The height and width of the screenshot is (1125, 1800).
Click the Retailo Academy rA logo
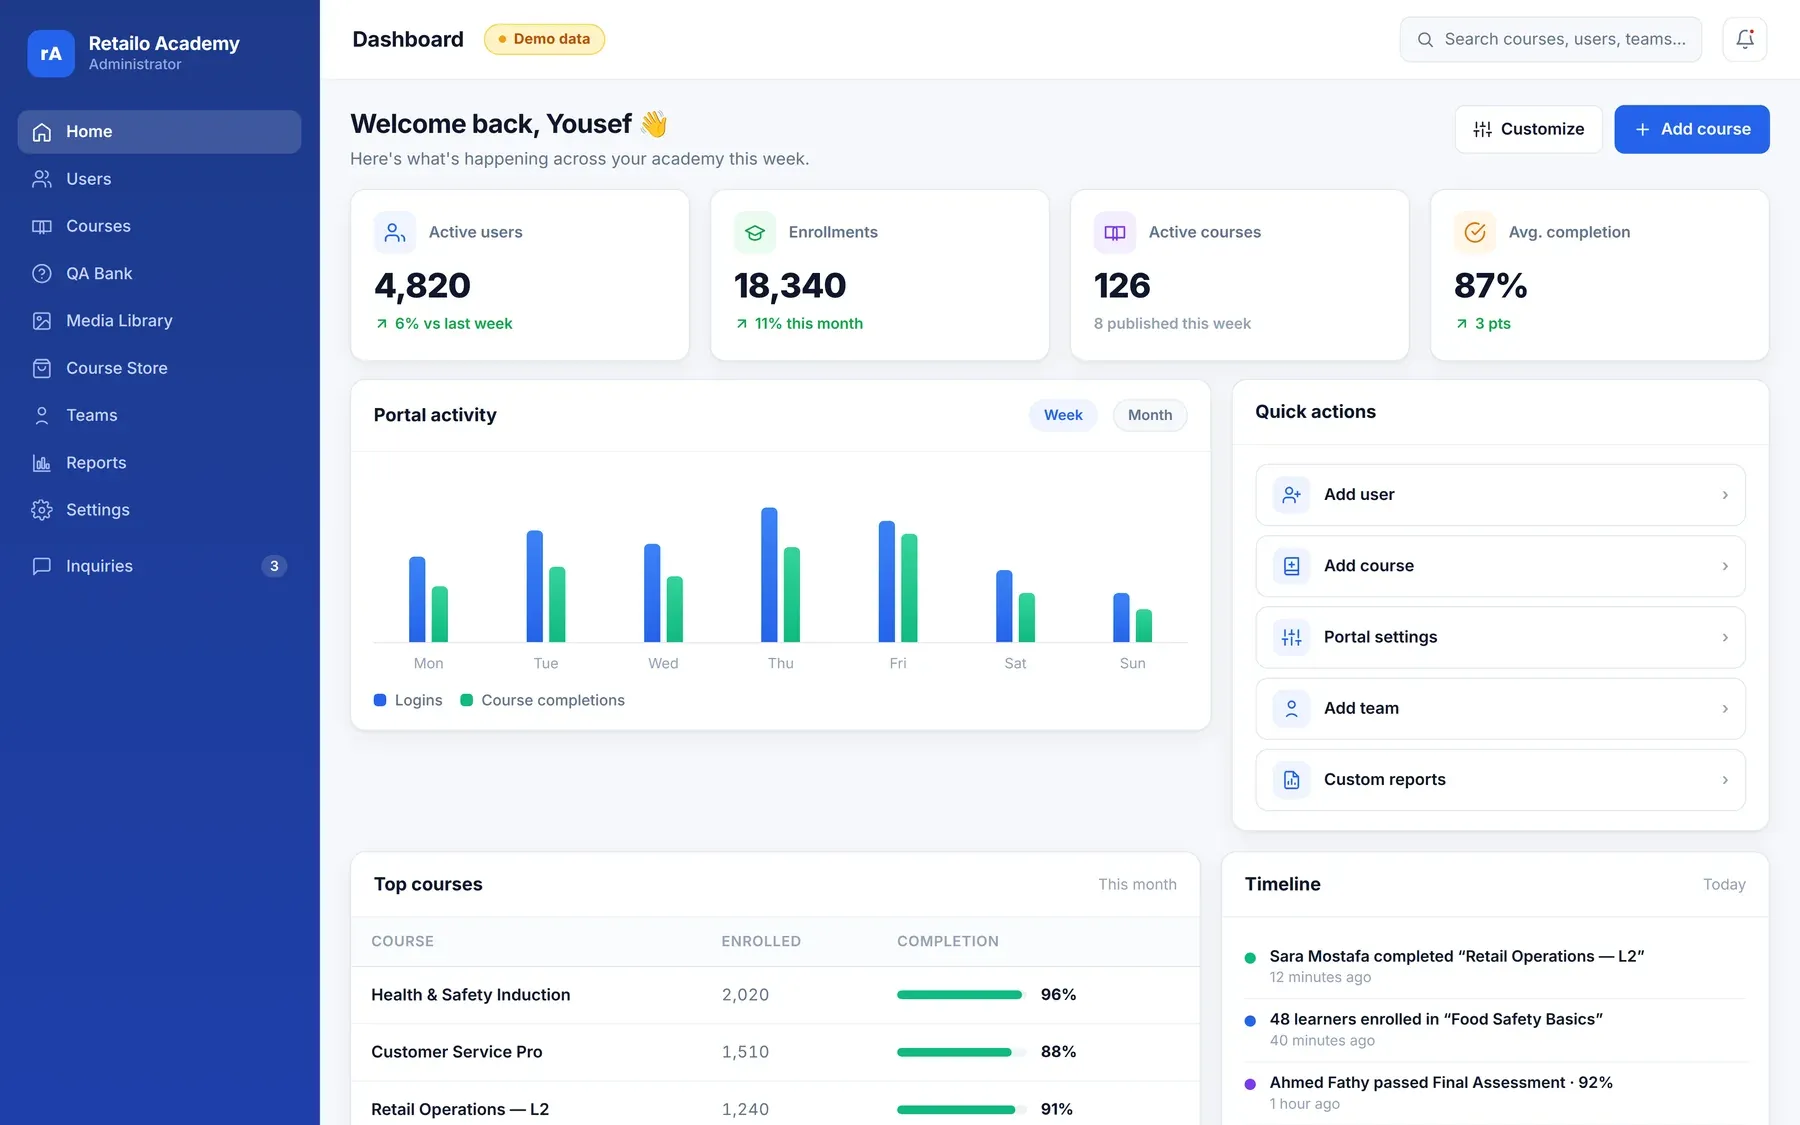tap(51, 53)
